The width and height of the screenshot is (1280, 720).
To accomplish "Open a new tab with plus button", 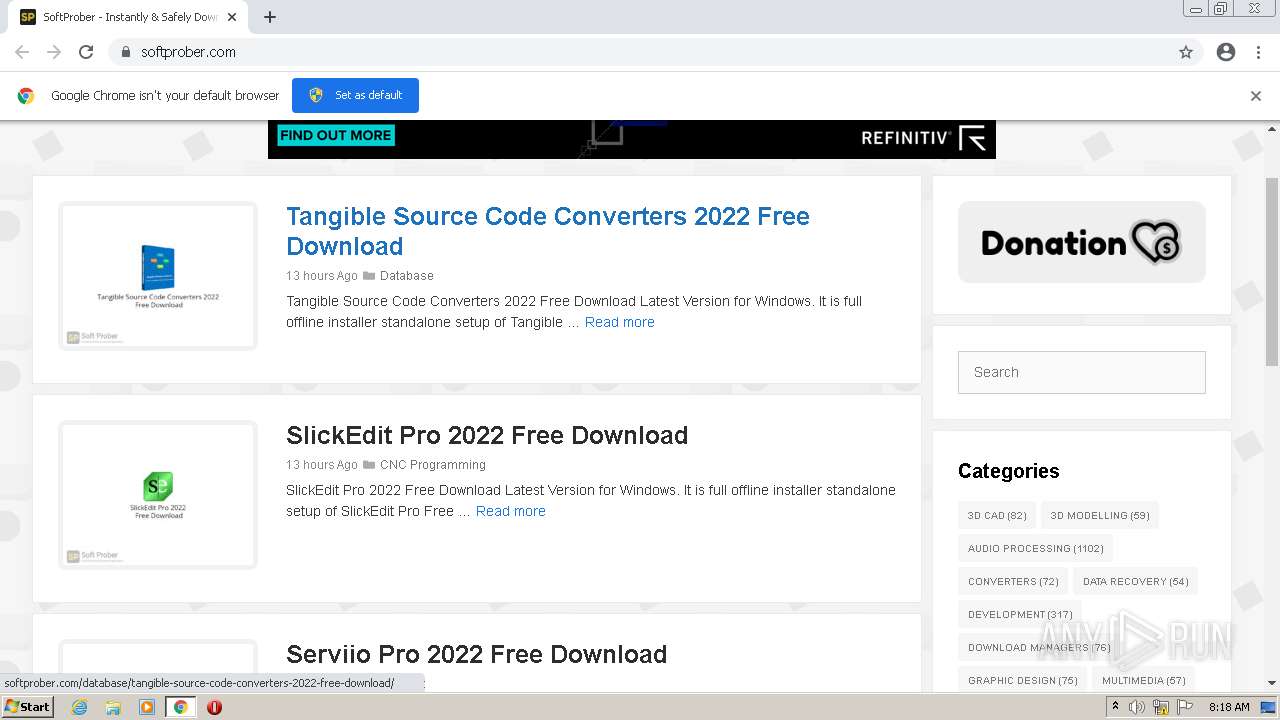I will click(270, 17).
